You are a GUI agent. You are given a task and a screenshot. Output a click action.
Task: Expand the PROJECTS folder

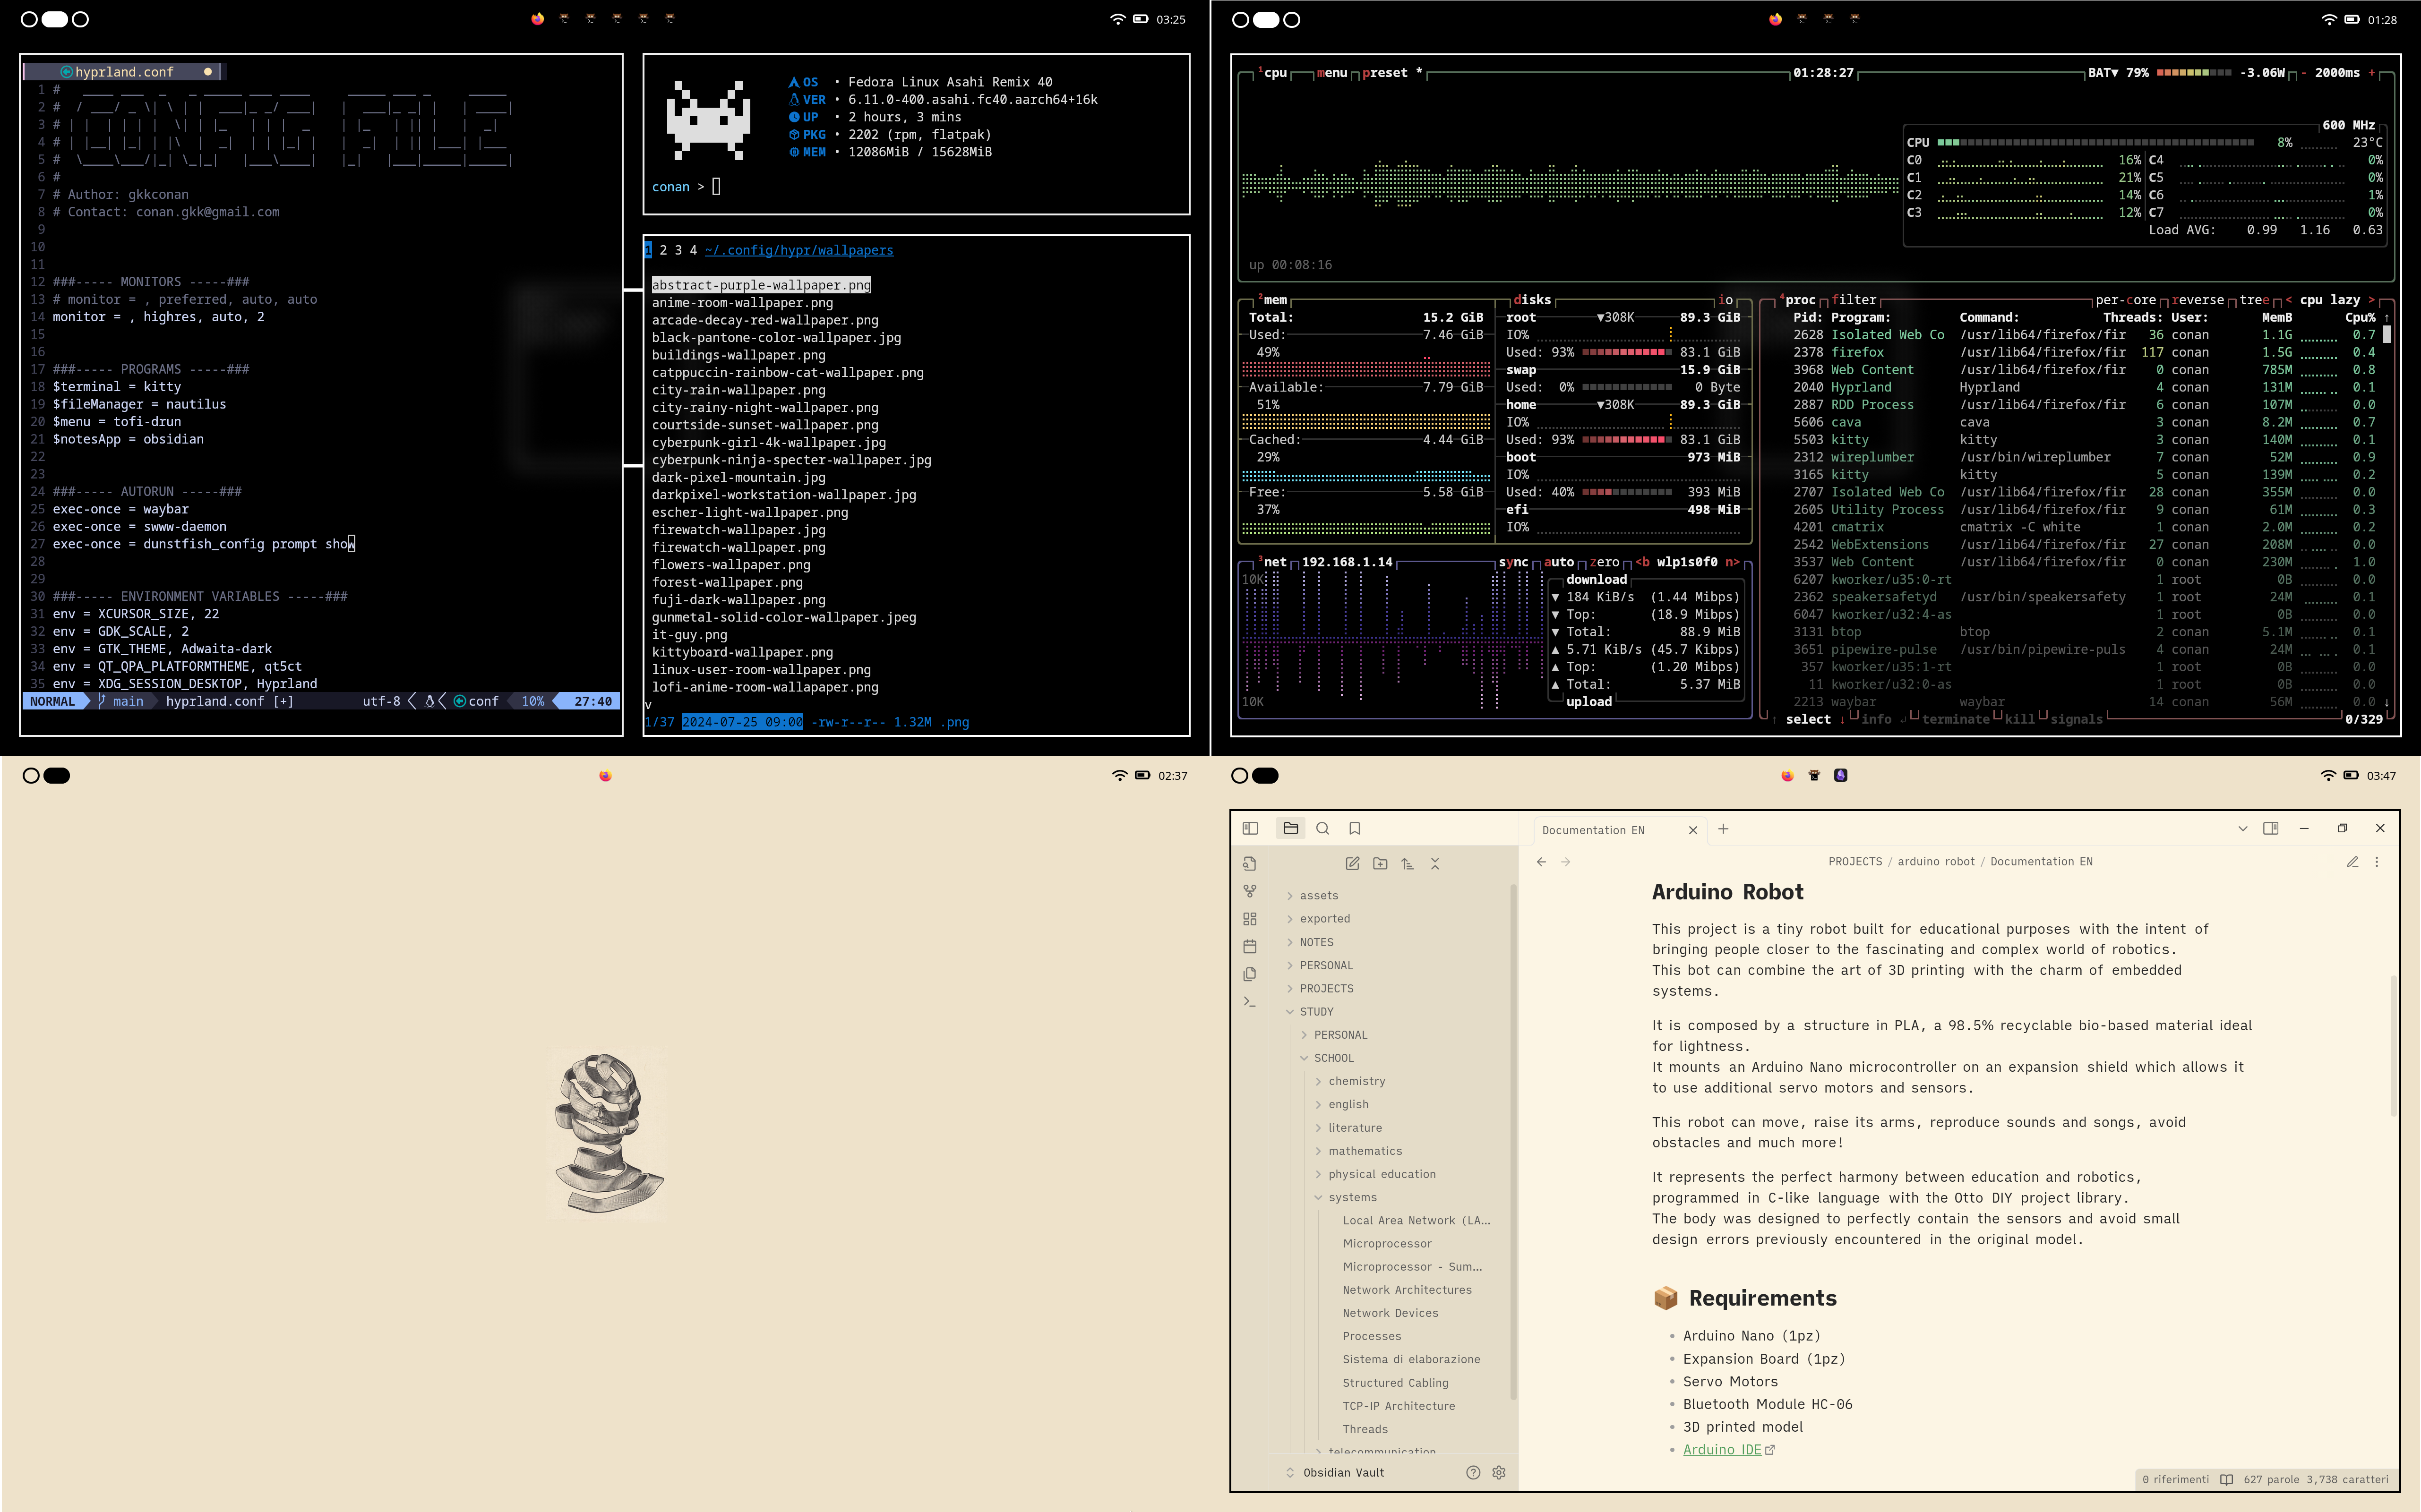pyautogui.click(x=1326, y=988)
